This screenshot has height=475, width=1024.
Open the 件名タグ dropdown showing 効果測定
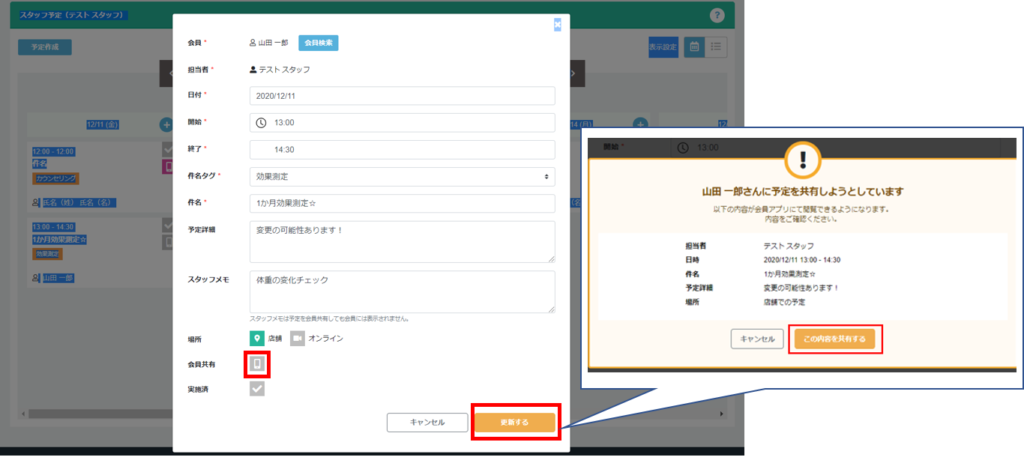point(402,176)
